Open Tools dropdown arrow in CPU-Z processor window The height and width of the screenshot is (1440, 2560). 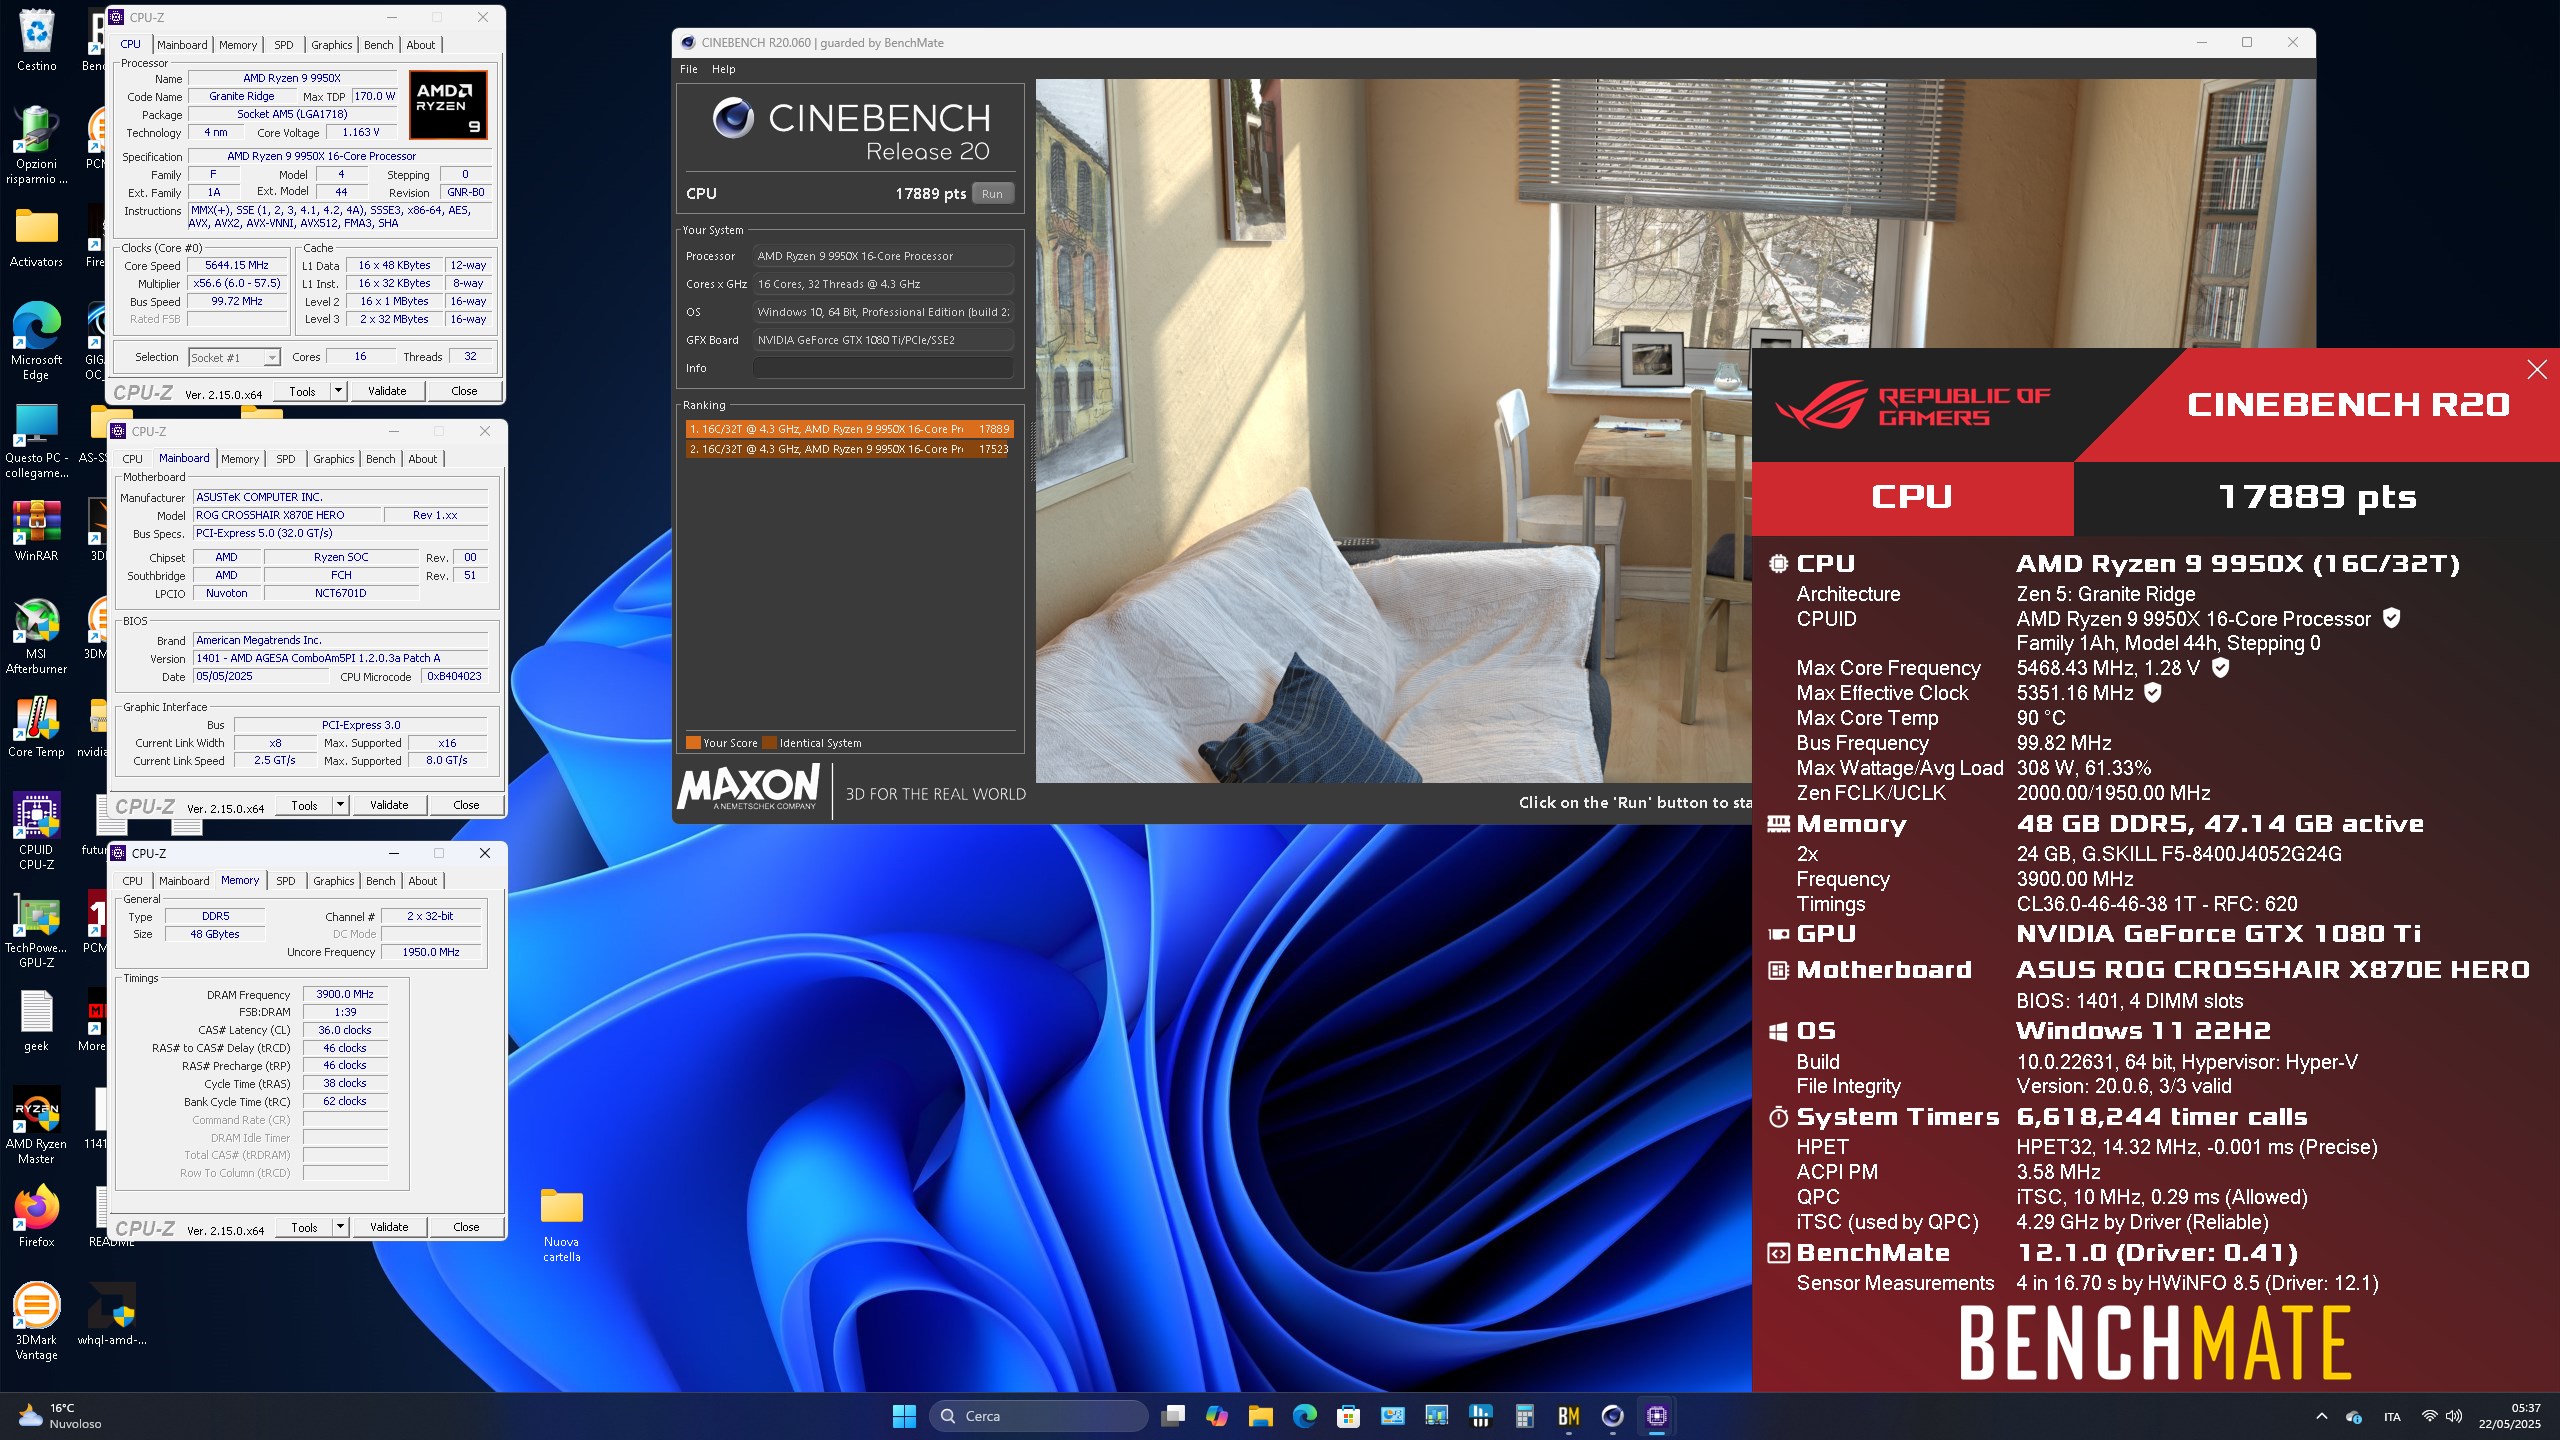click(x=339, y=390)
